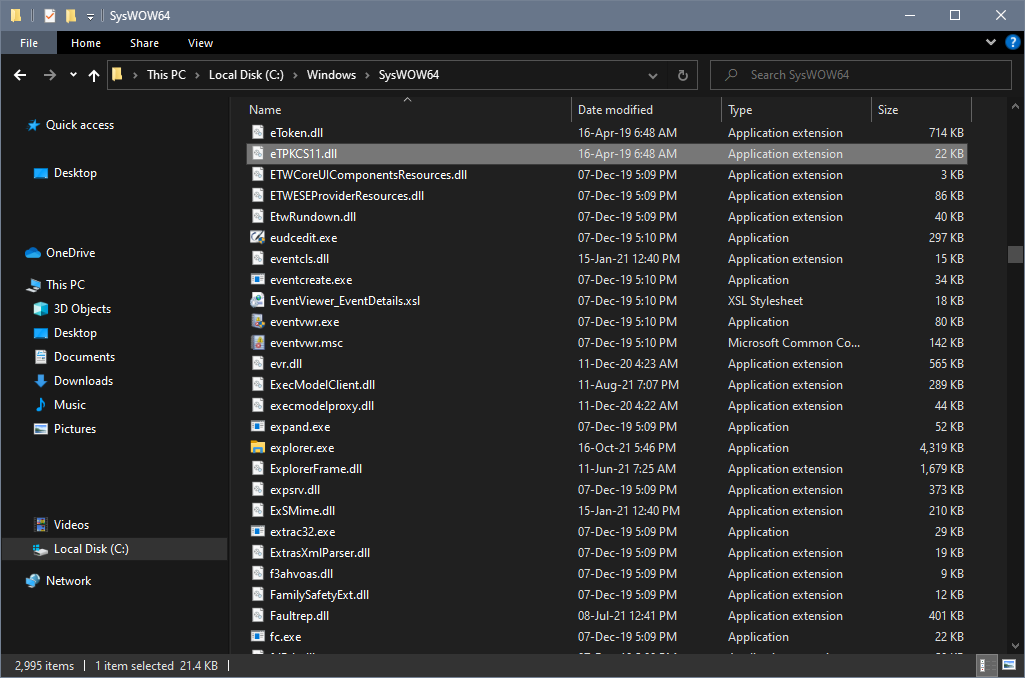This screenshot has width=1025, height=678.
Task: Open OneDrive in the navigation pane
Action: [x=71, y=253]
